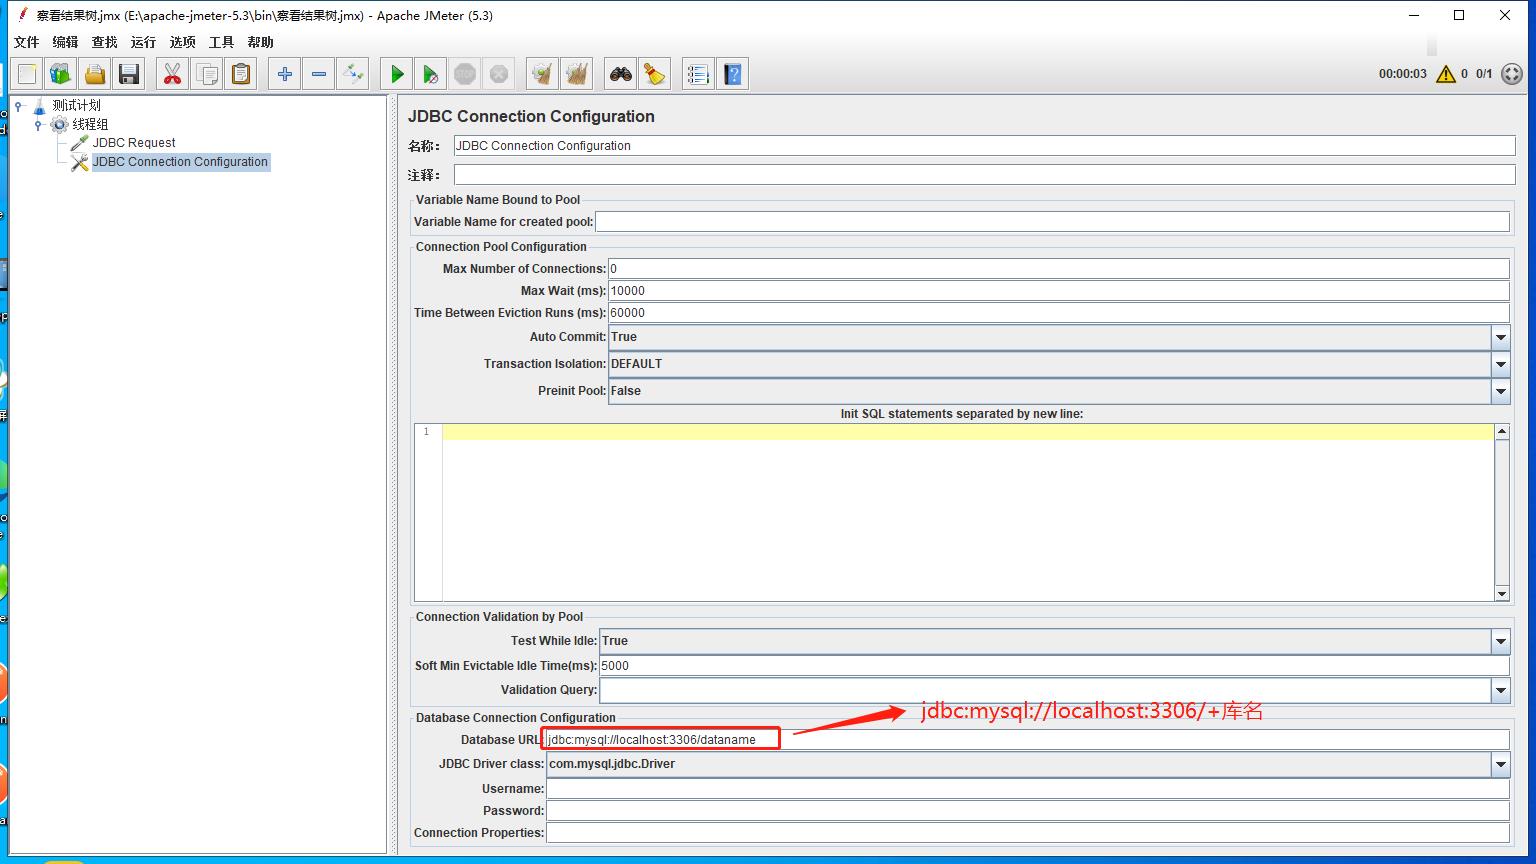The width and height of the screenshot is (1536, 864).
Task: Select the 线程组 tree item
Action: (90, 124)
